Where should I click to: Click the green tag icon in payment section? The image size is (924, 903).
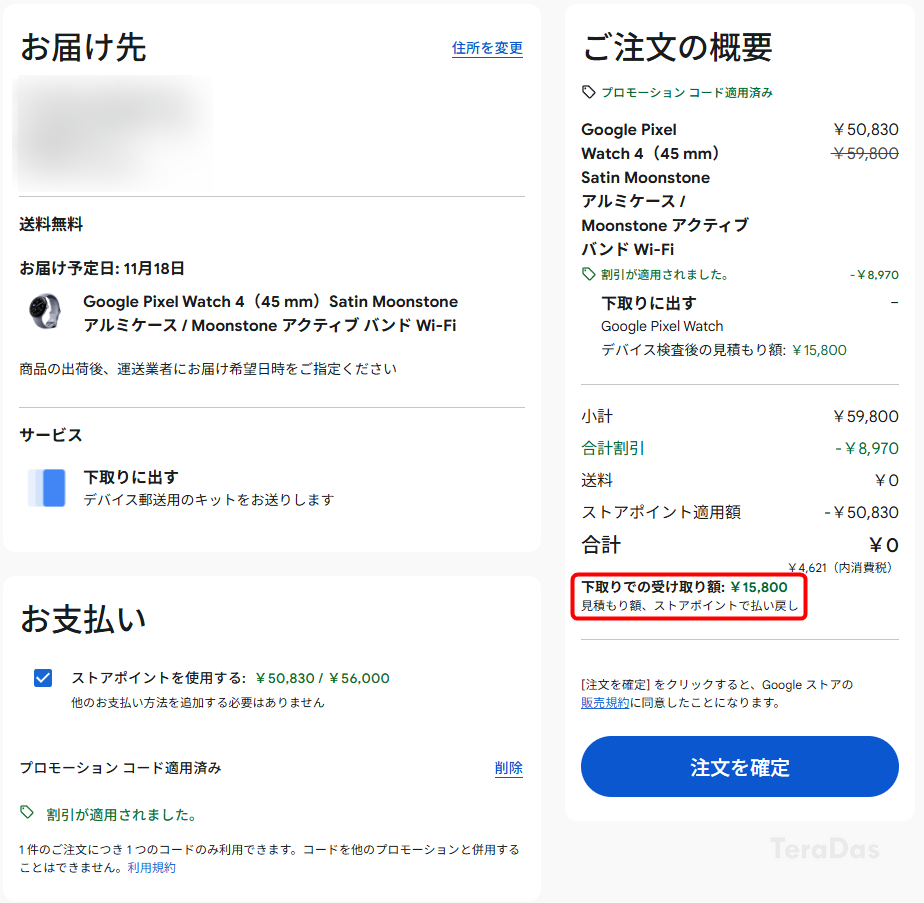pos(27,812)
